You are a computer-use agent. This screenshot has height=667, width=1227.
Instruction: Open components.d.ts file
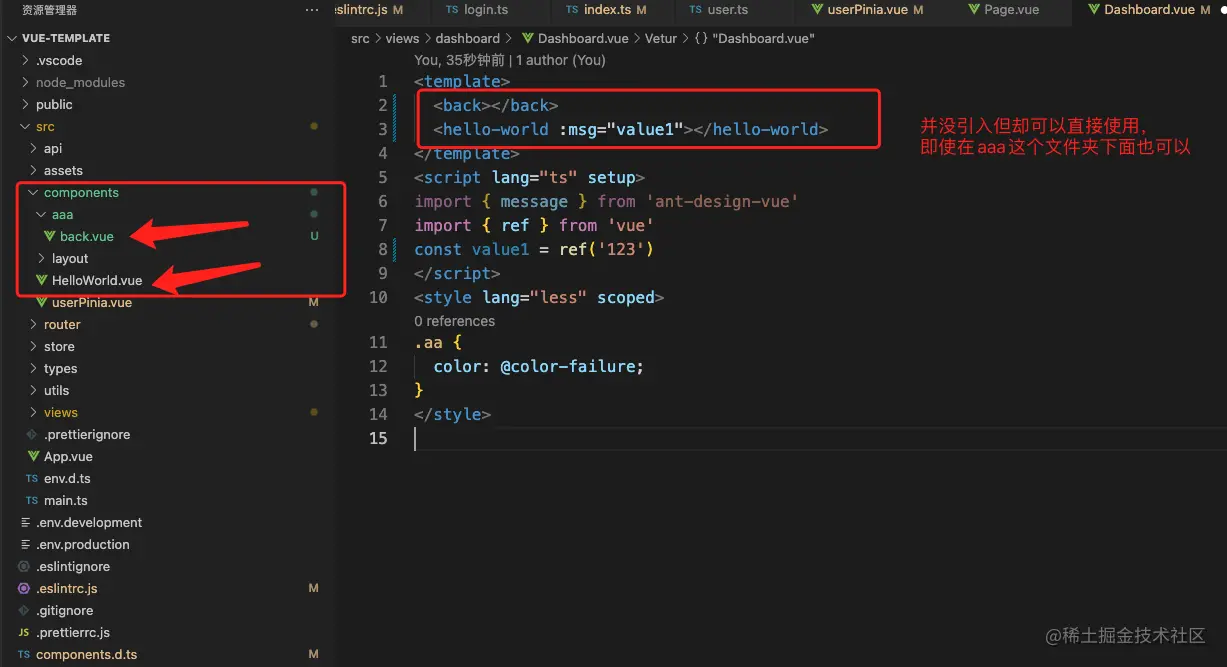pyautogui.click(x=87, y=654)
